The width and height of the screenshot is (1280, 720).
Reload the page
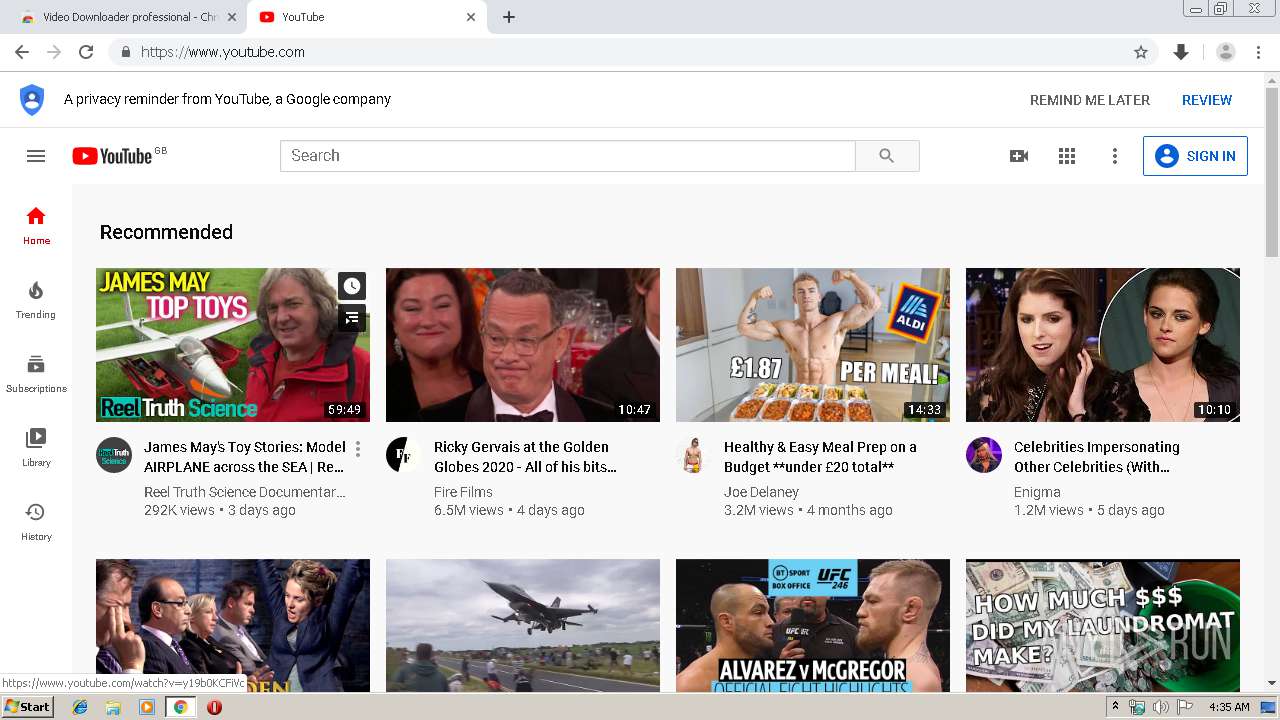click(86, 52)
